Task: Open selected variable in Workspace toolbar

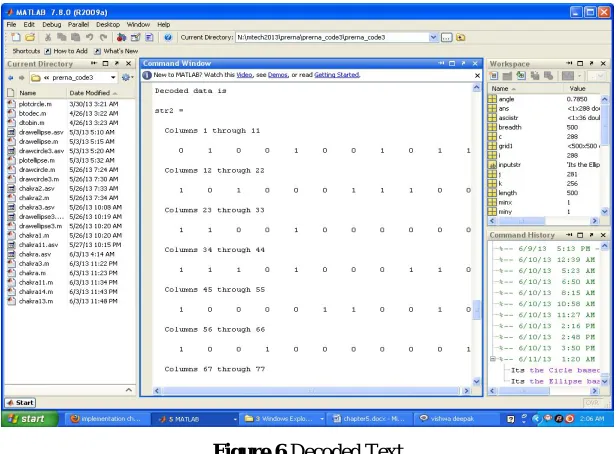Action: [x=507, y=75]
